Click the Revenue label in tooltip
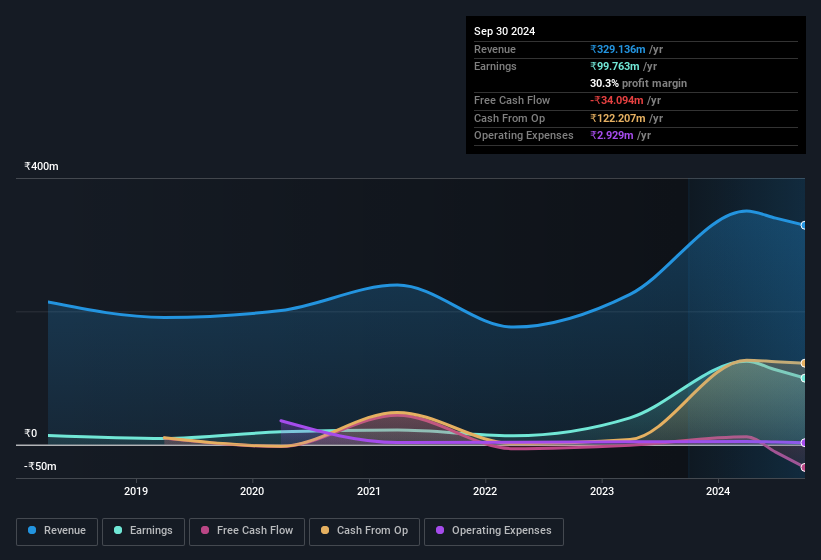This screenshot has height=560, width=821. coord(495,49)
